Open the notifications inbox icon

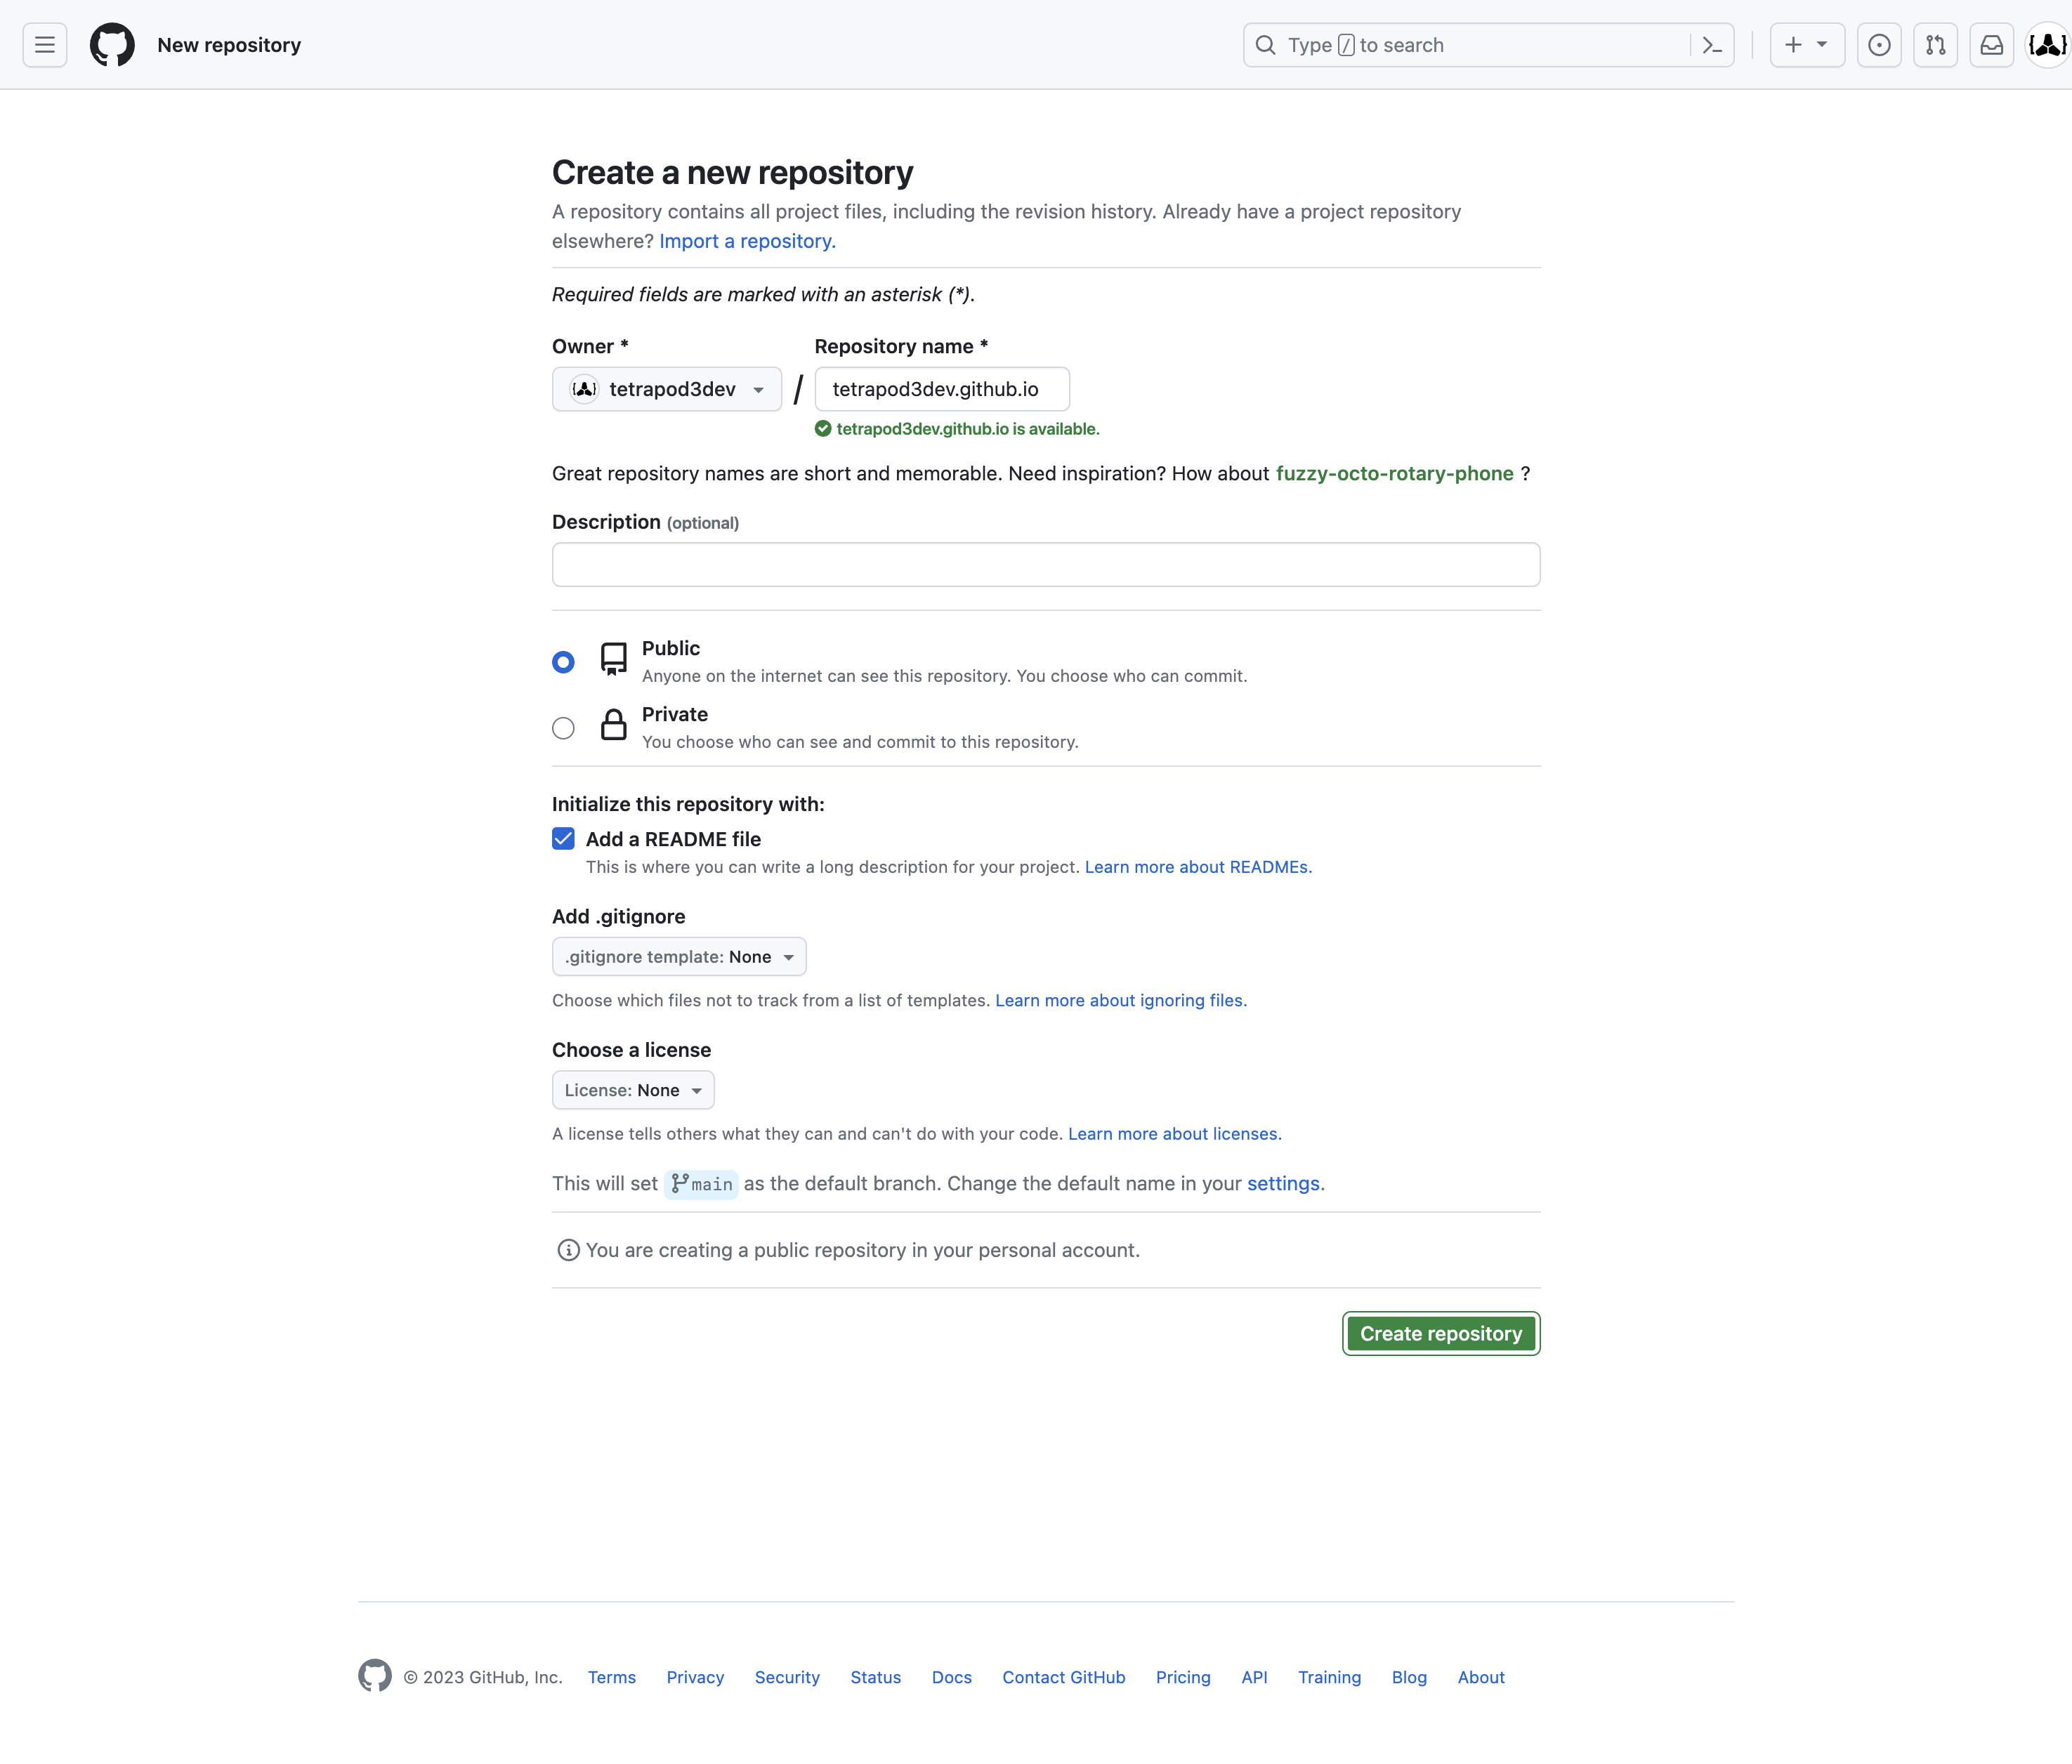pyautogui.click(x=1991, y=45)
